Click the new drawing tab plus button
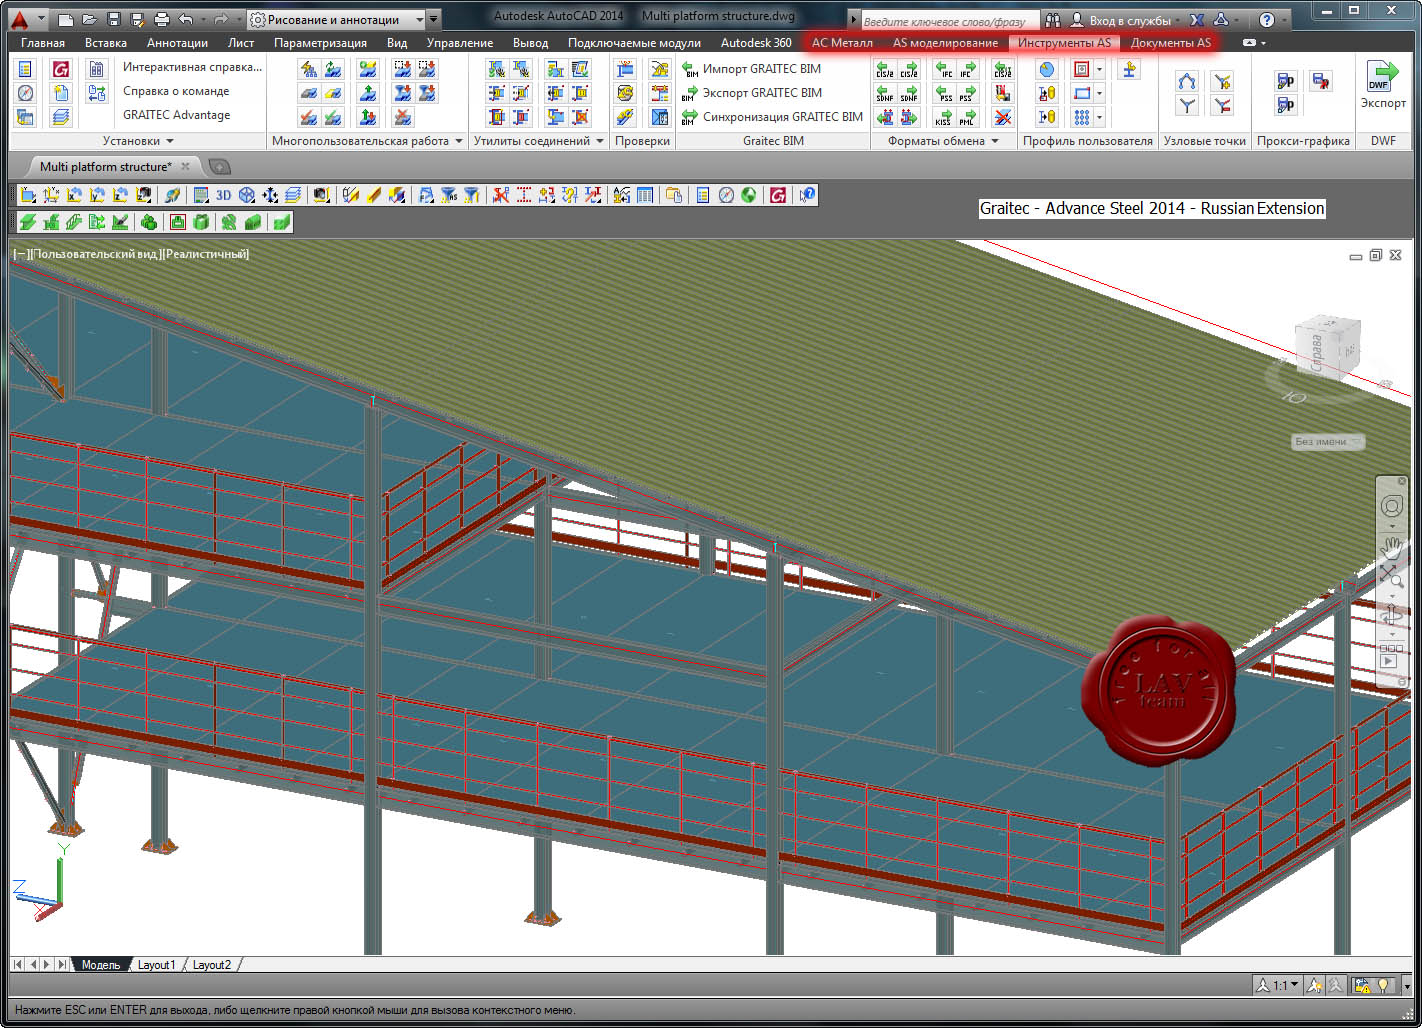 [x=219, y=167]
